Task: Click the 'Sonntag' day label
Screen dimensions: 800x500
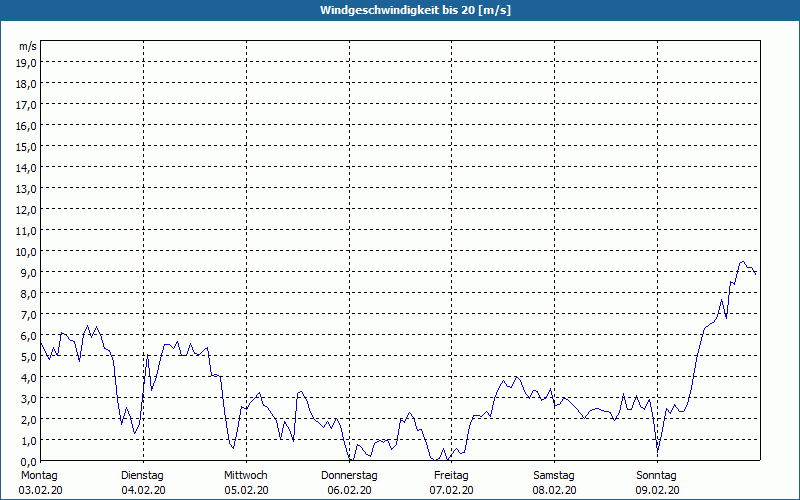Action: pyautogui.click(x=656, y=476)
